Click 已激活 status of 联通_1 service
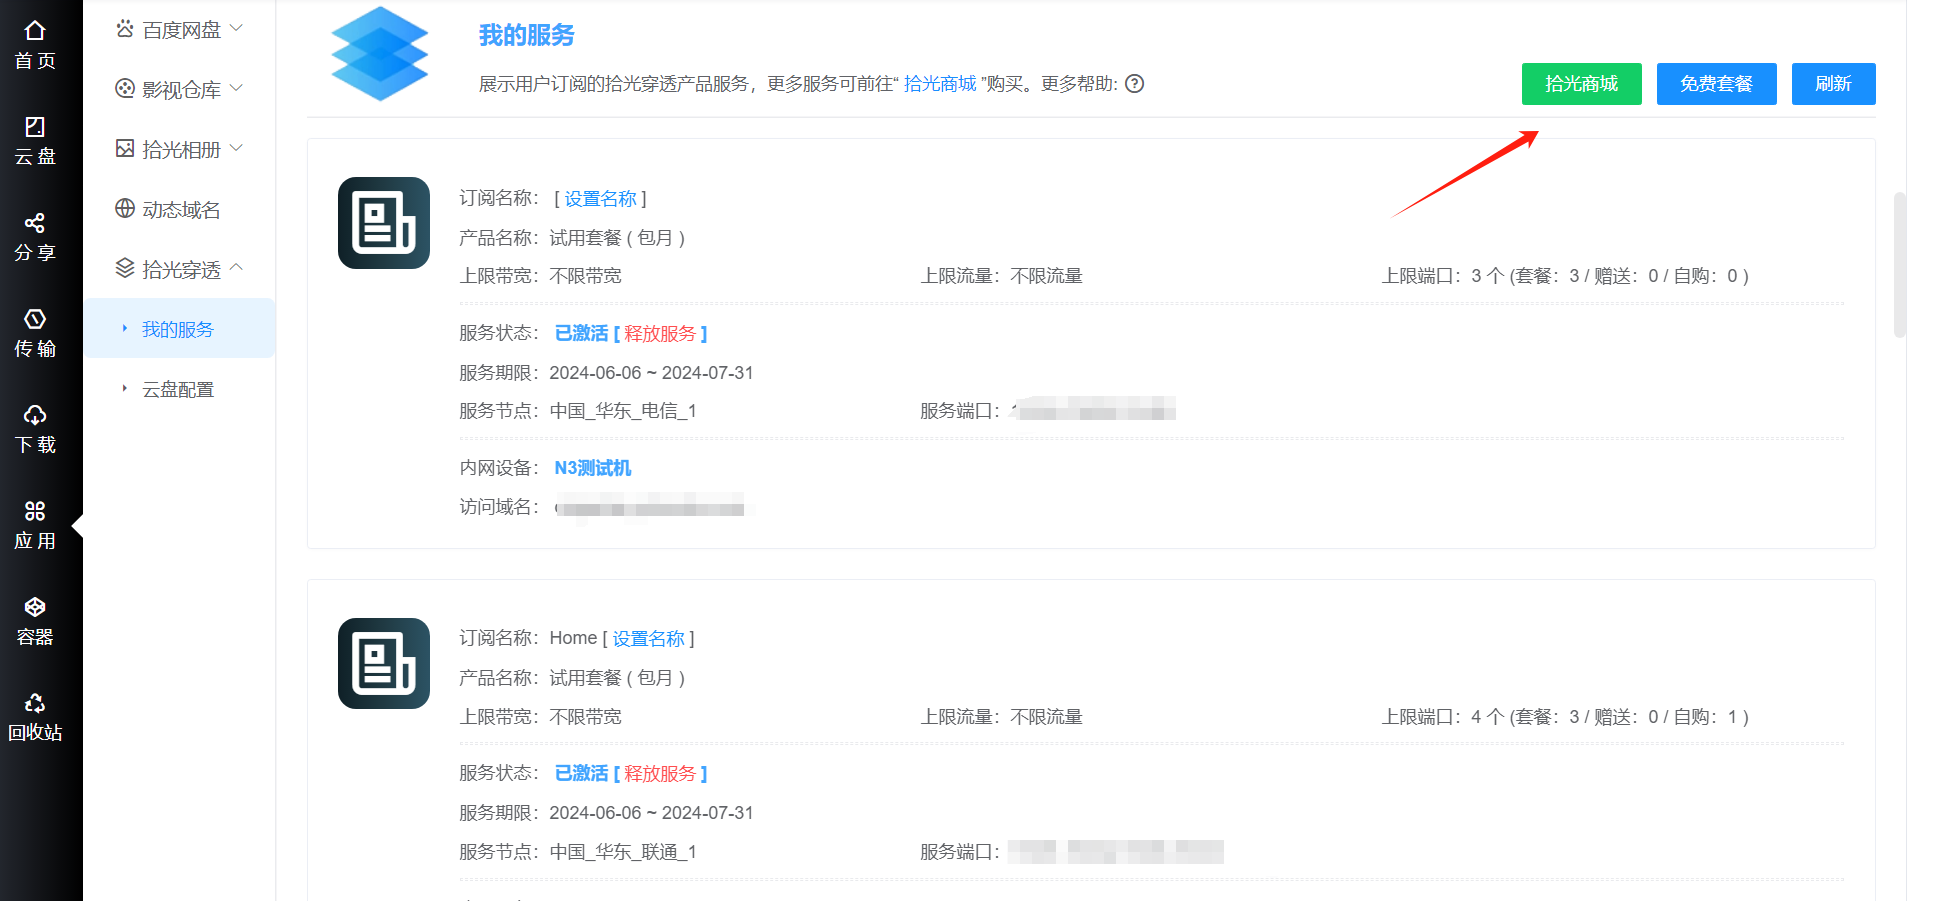 [581, 774]
